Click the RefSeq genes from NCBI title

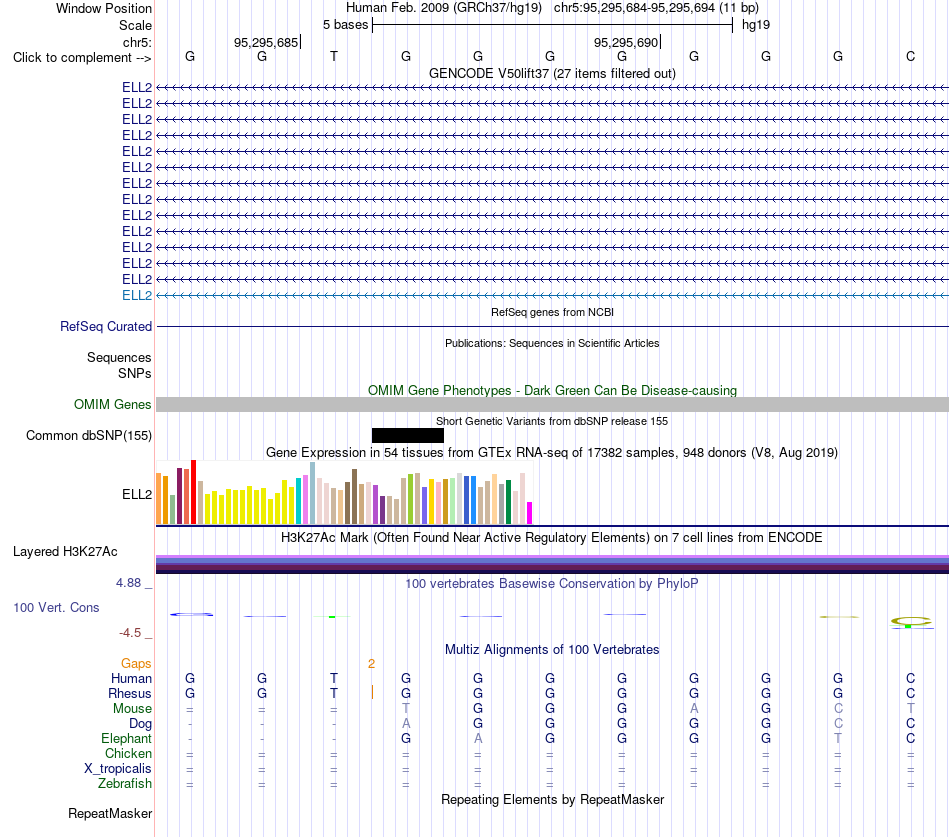tap(552, 312)
